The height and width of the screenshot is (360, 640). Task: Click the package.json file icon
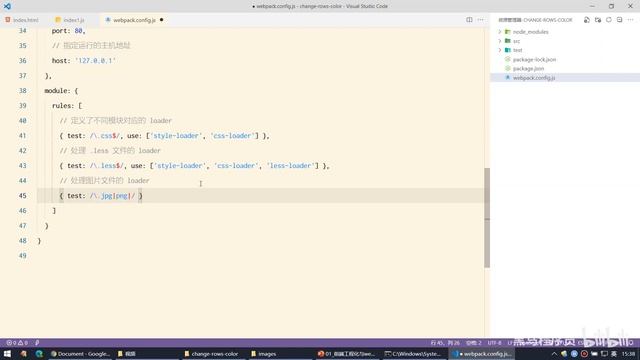coord(508,68)
